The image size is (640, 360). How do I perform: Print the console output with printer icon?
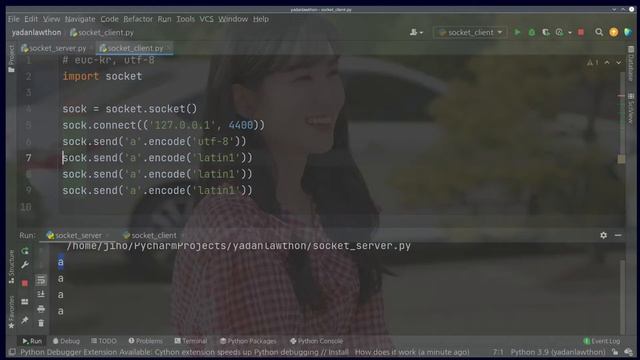click(x=41, y=309)
